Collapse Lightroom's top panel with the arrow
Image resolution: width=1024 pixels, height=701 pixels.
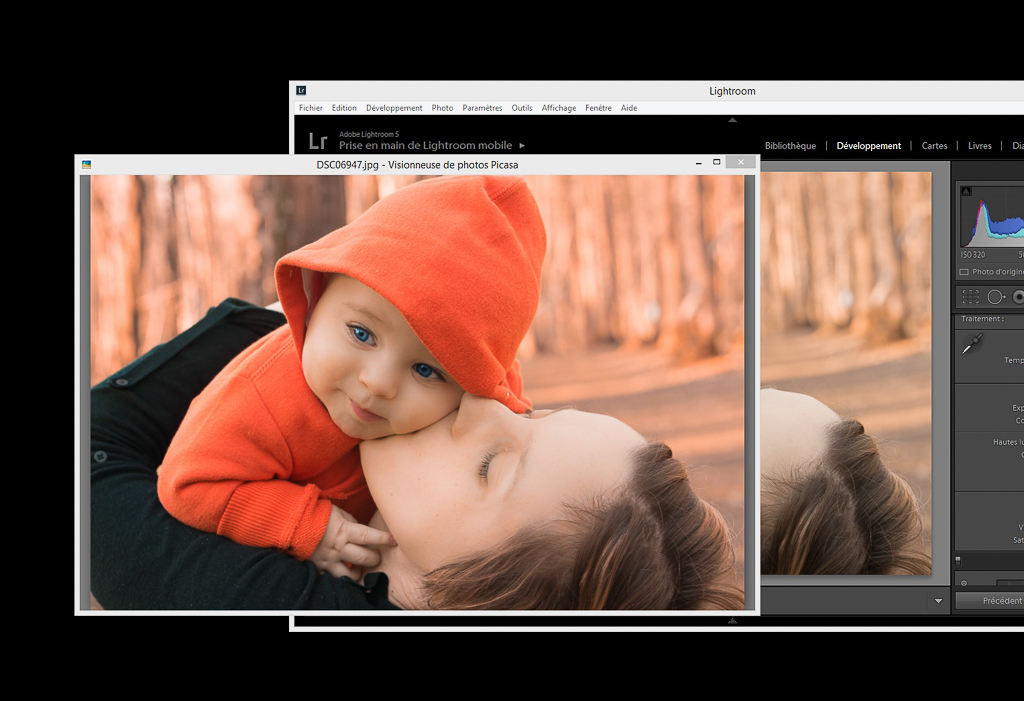coord(732,120)
